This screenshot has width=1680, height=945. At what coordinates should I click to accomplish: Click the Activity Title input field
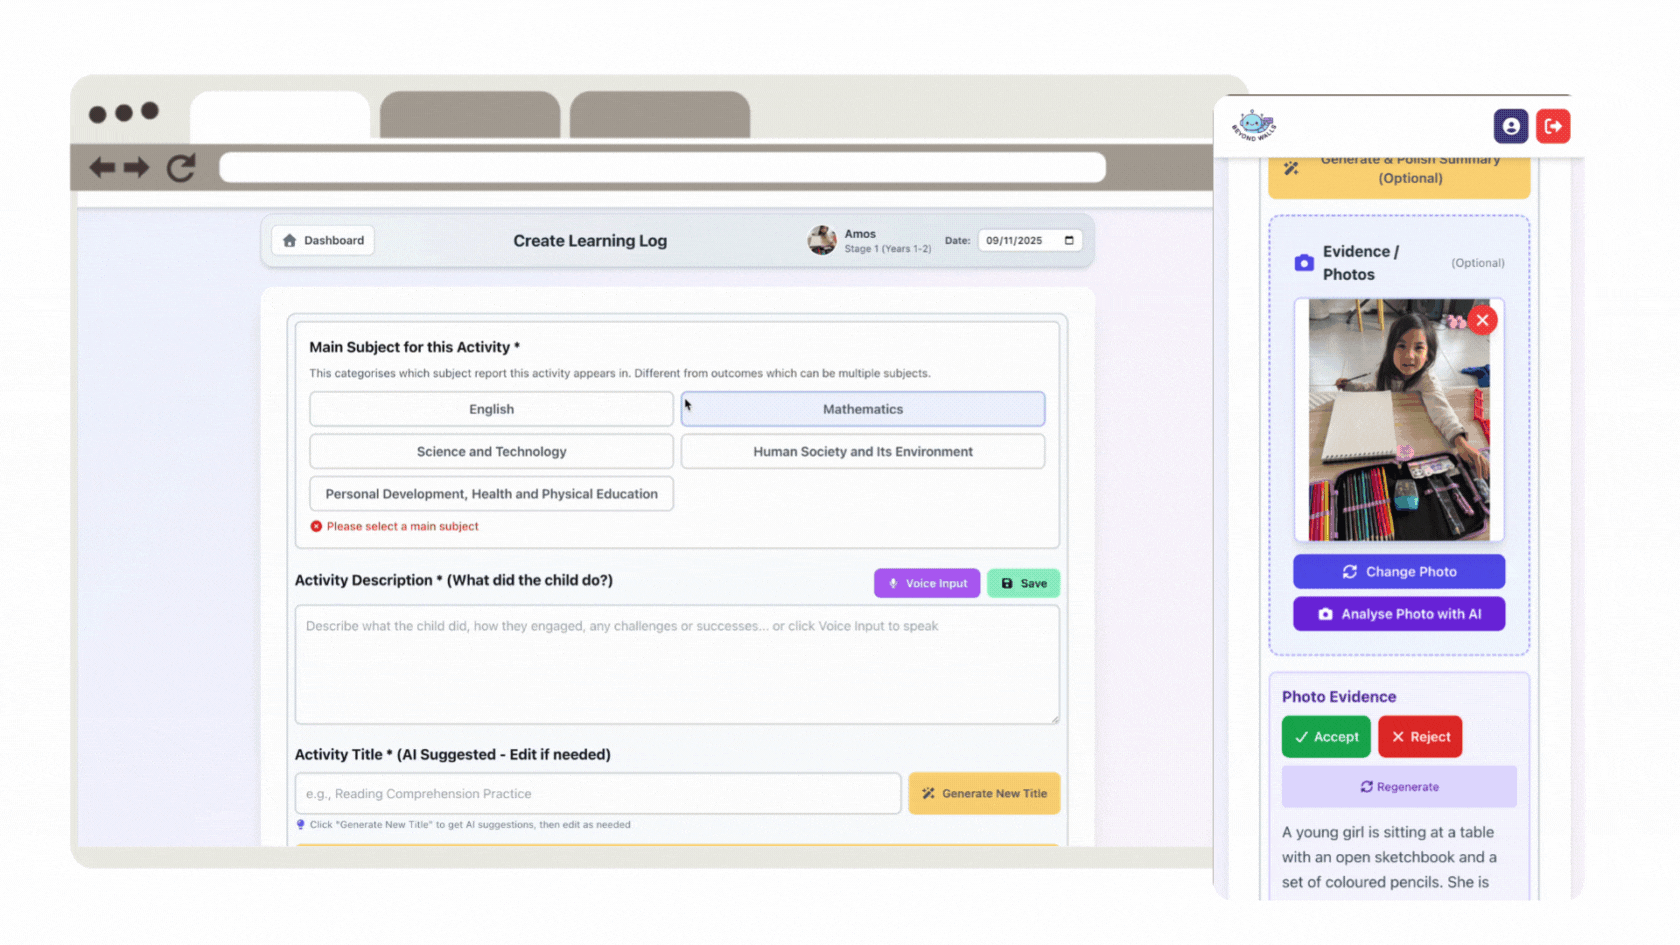pos(597,794)
